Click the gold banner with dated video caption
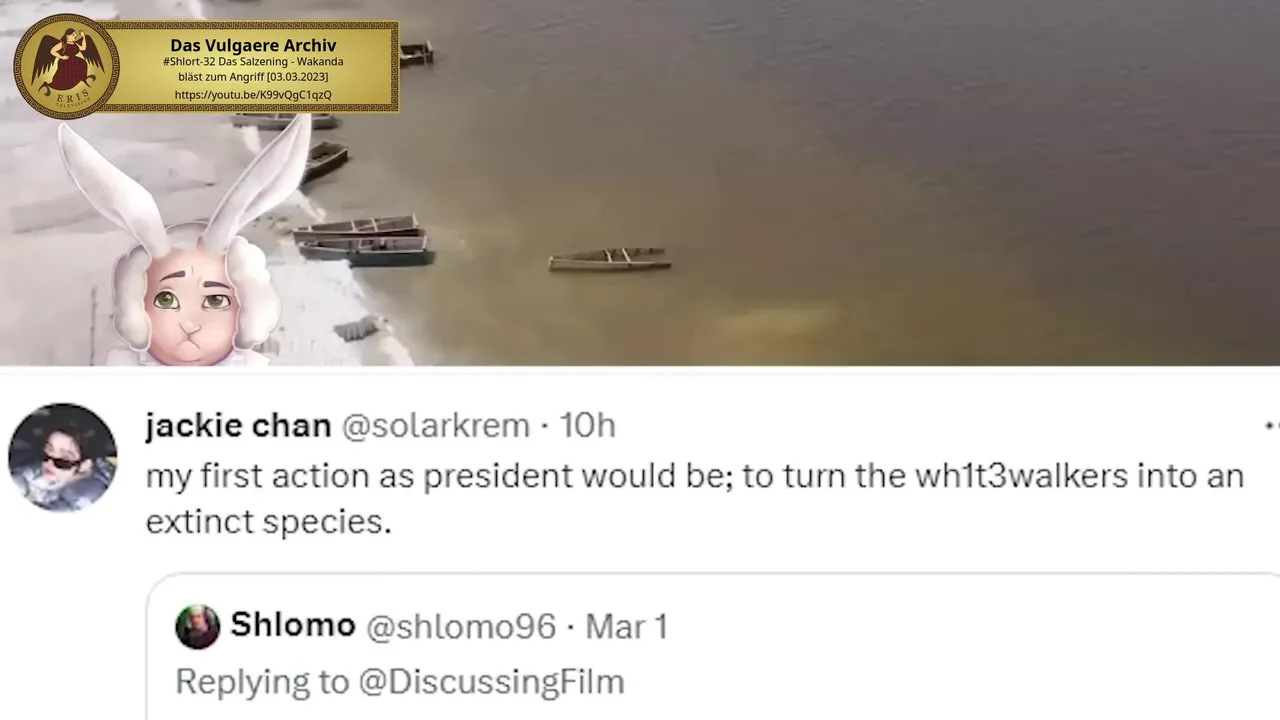 pos(253,66)
